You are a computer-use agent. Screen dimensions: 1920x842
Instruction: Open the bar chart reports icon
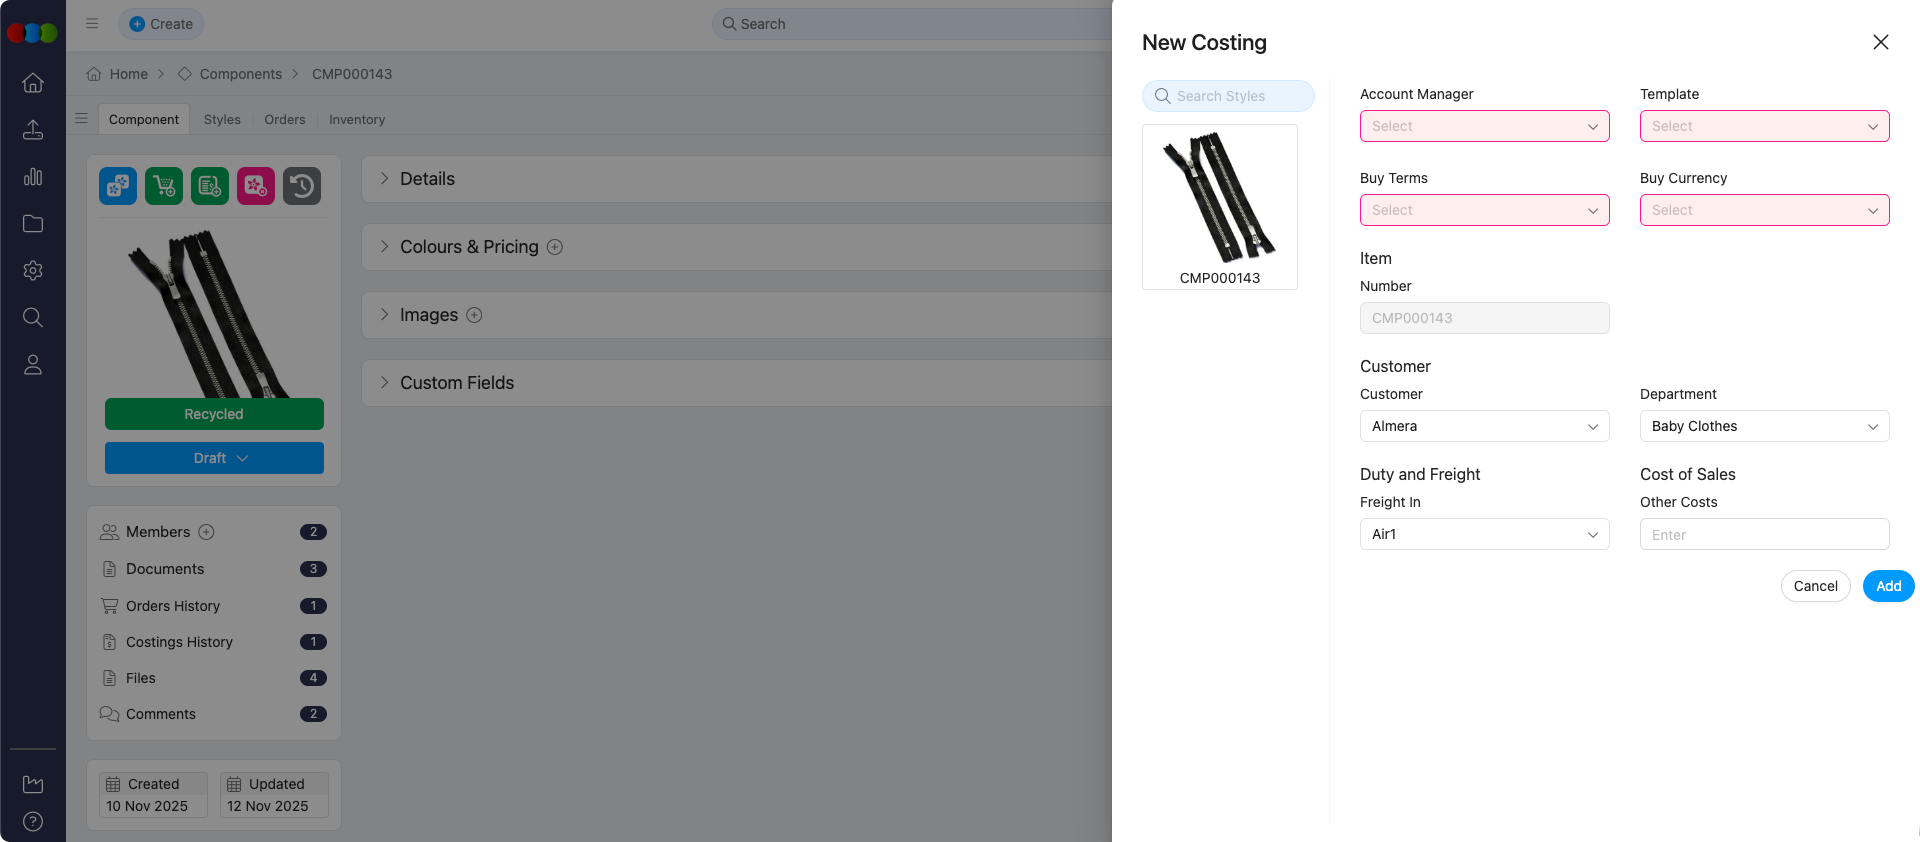click(x=33, y=177)
